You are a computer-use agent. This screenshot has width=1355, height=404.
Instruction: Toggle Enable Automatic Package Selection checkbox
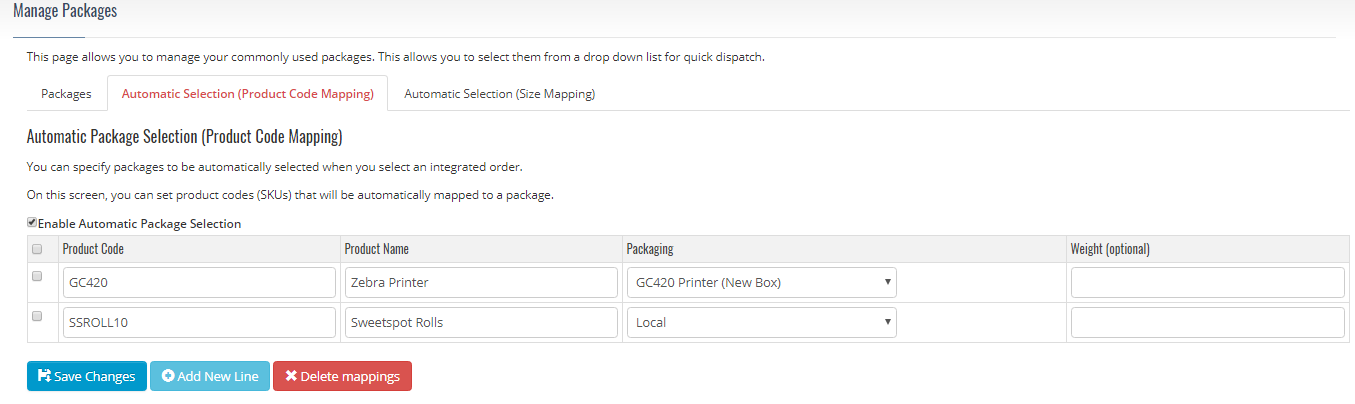pyautogui.click(x=32, y=223)
